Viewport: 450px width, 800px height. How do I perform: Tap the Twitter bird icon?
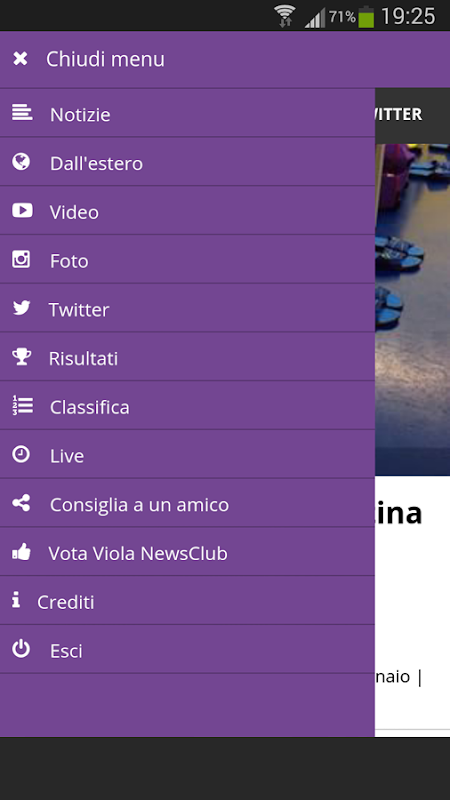click(21, 308)
